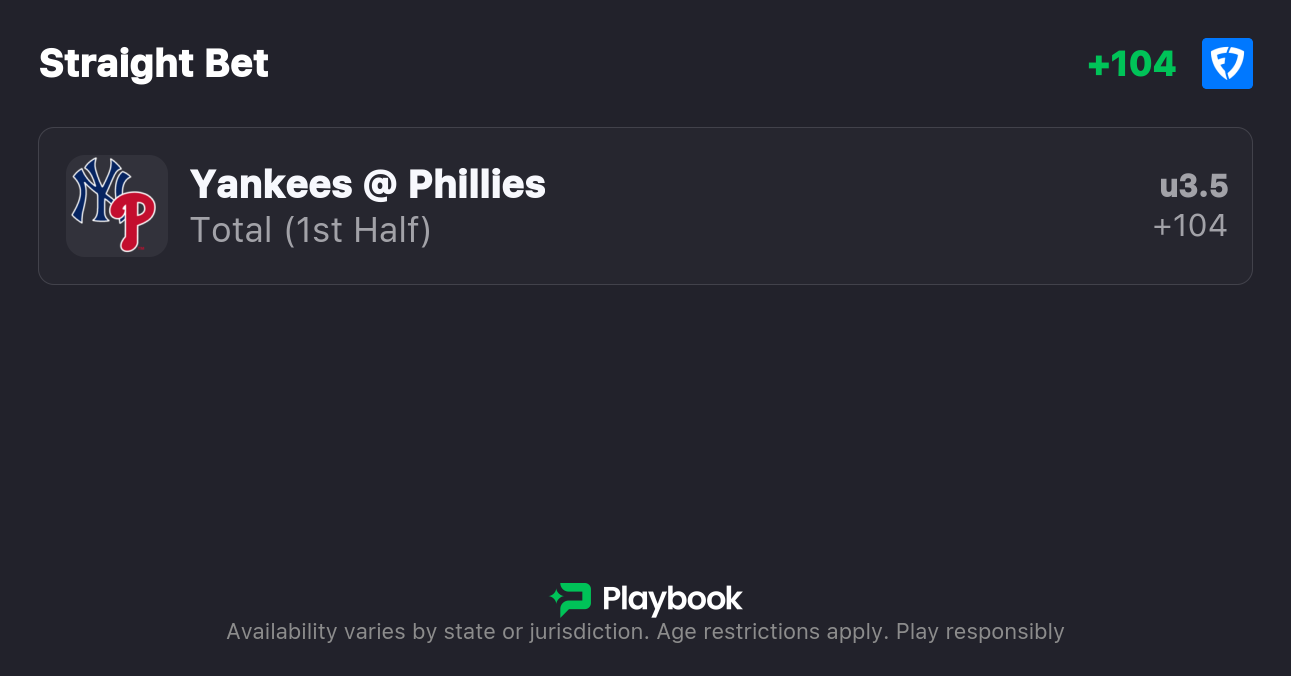Open the FanDuel sportsbook shield icon
Viewport: 1291px width, 676px height.
(x=1227, y=64)
